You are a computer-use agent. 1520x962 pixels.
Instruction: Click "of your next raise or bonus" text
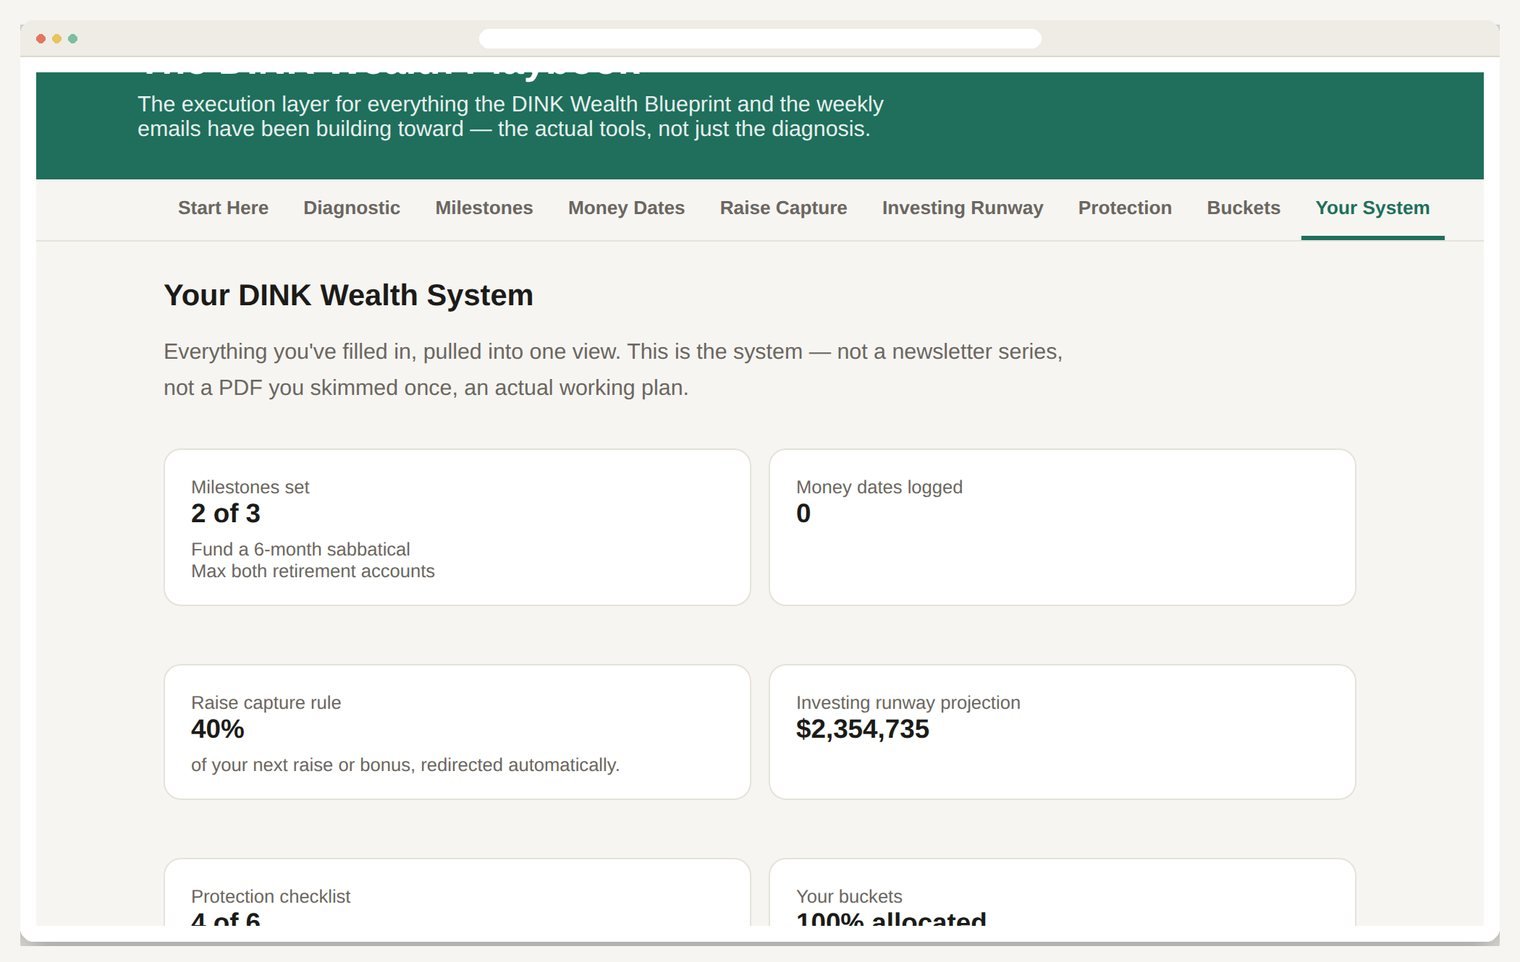click(x=405, y=765)
